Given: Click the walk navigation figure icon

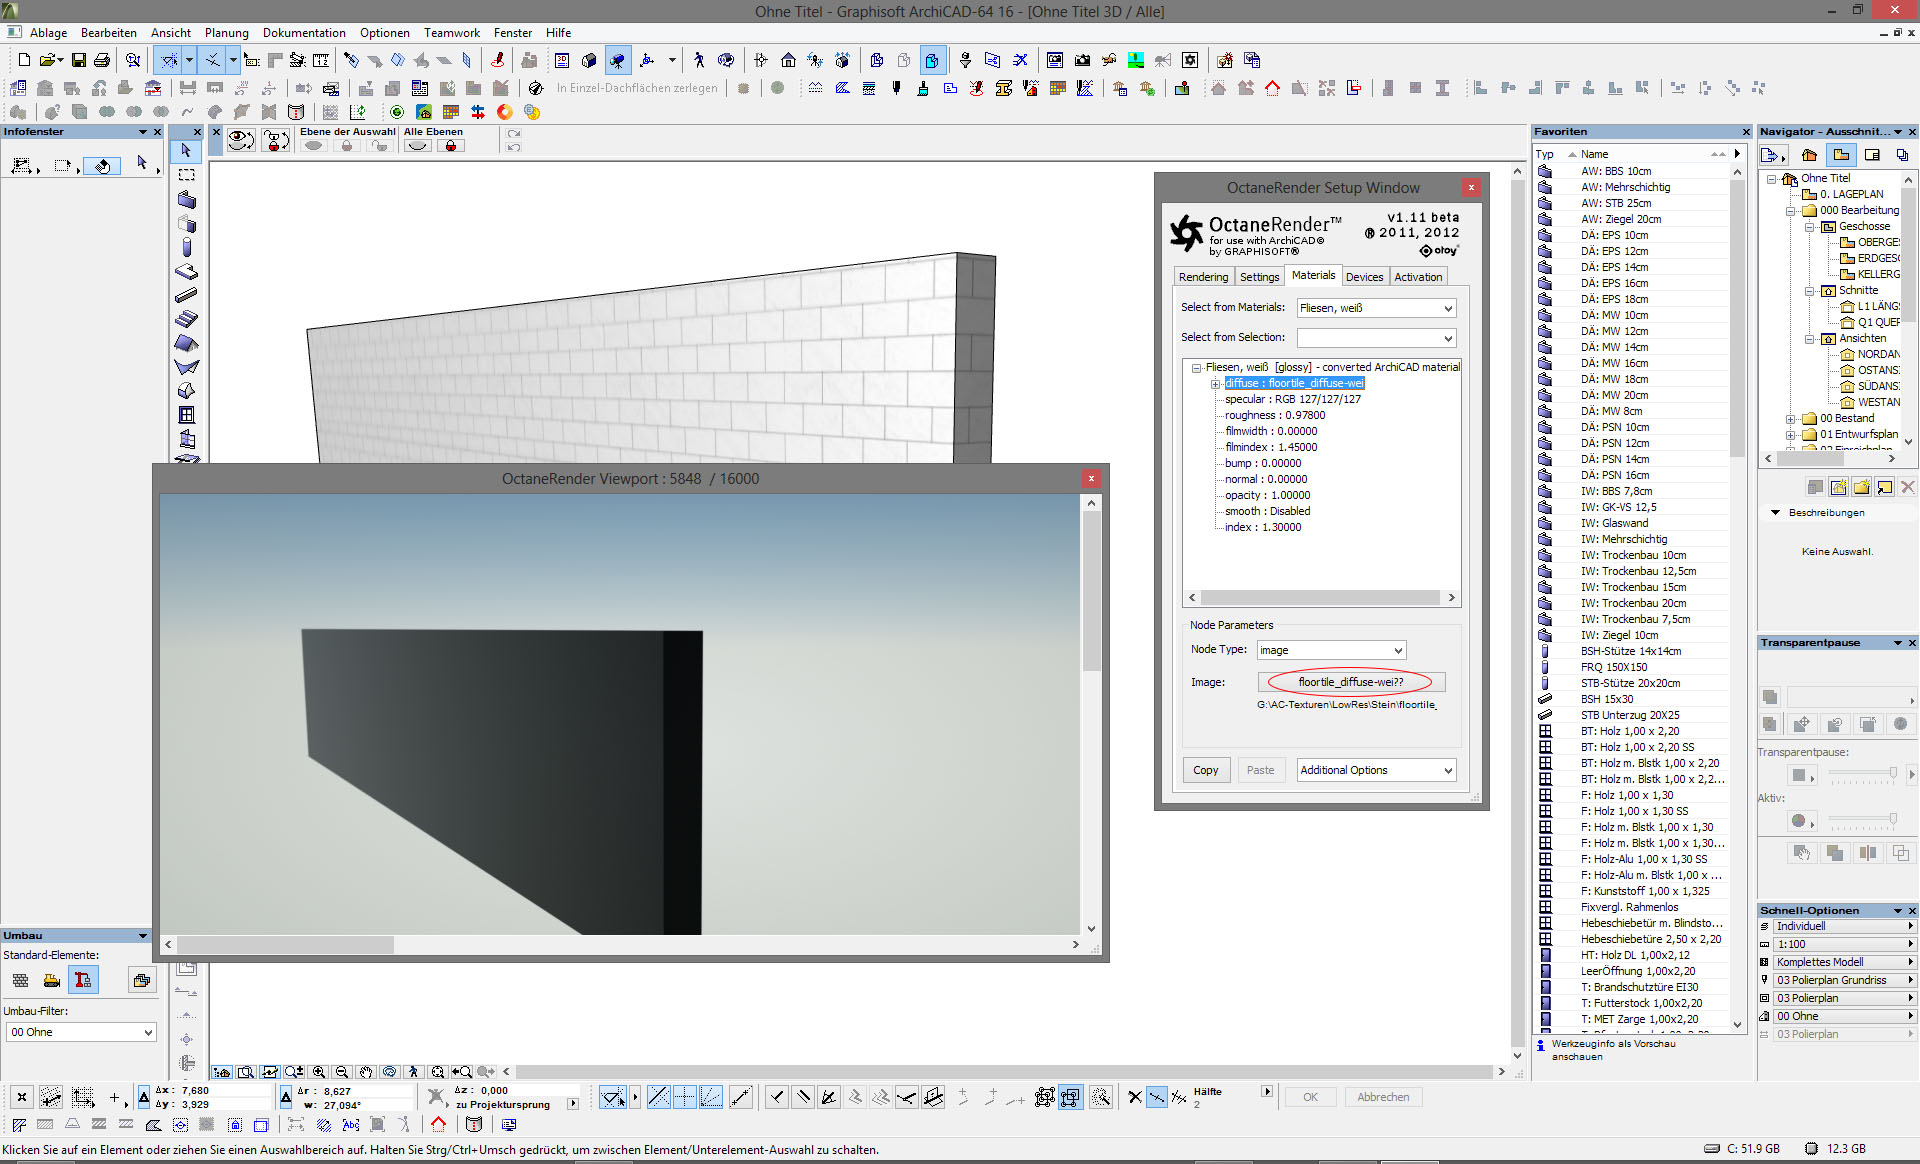Looking at the screenshot, I should coord(699,60).
